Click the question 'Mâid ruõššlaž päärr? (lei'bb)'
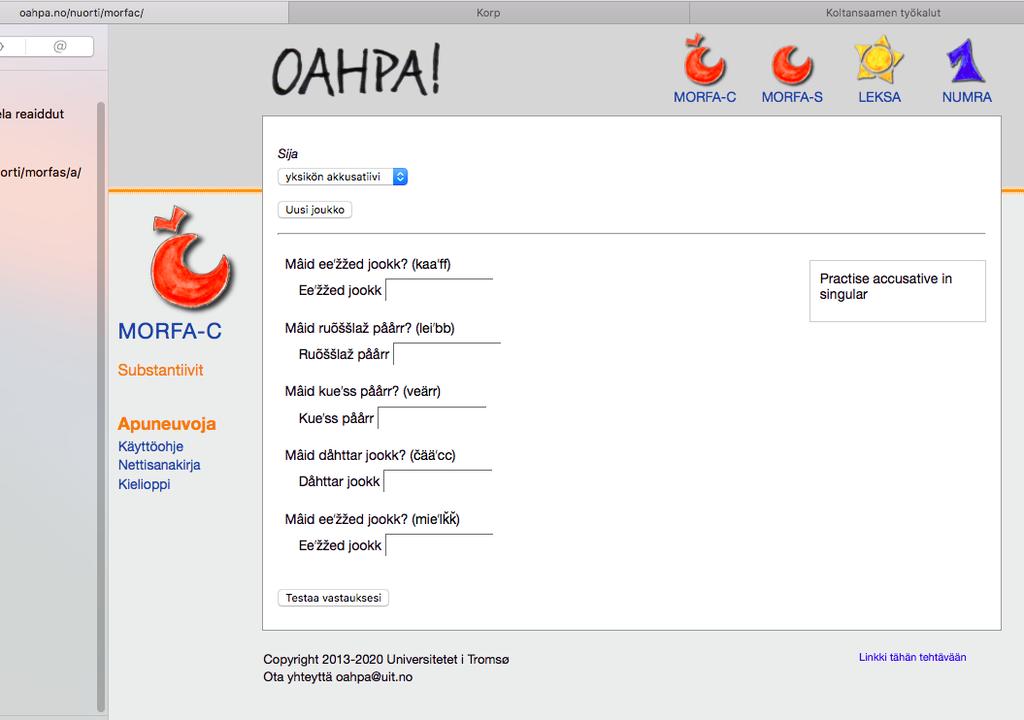The width and height of the screenshot is (1024, 720). [x=370, y=328]
